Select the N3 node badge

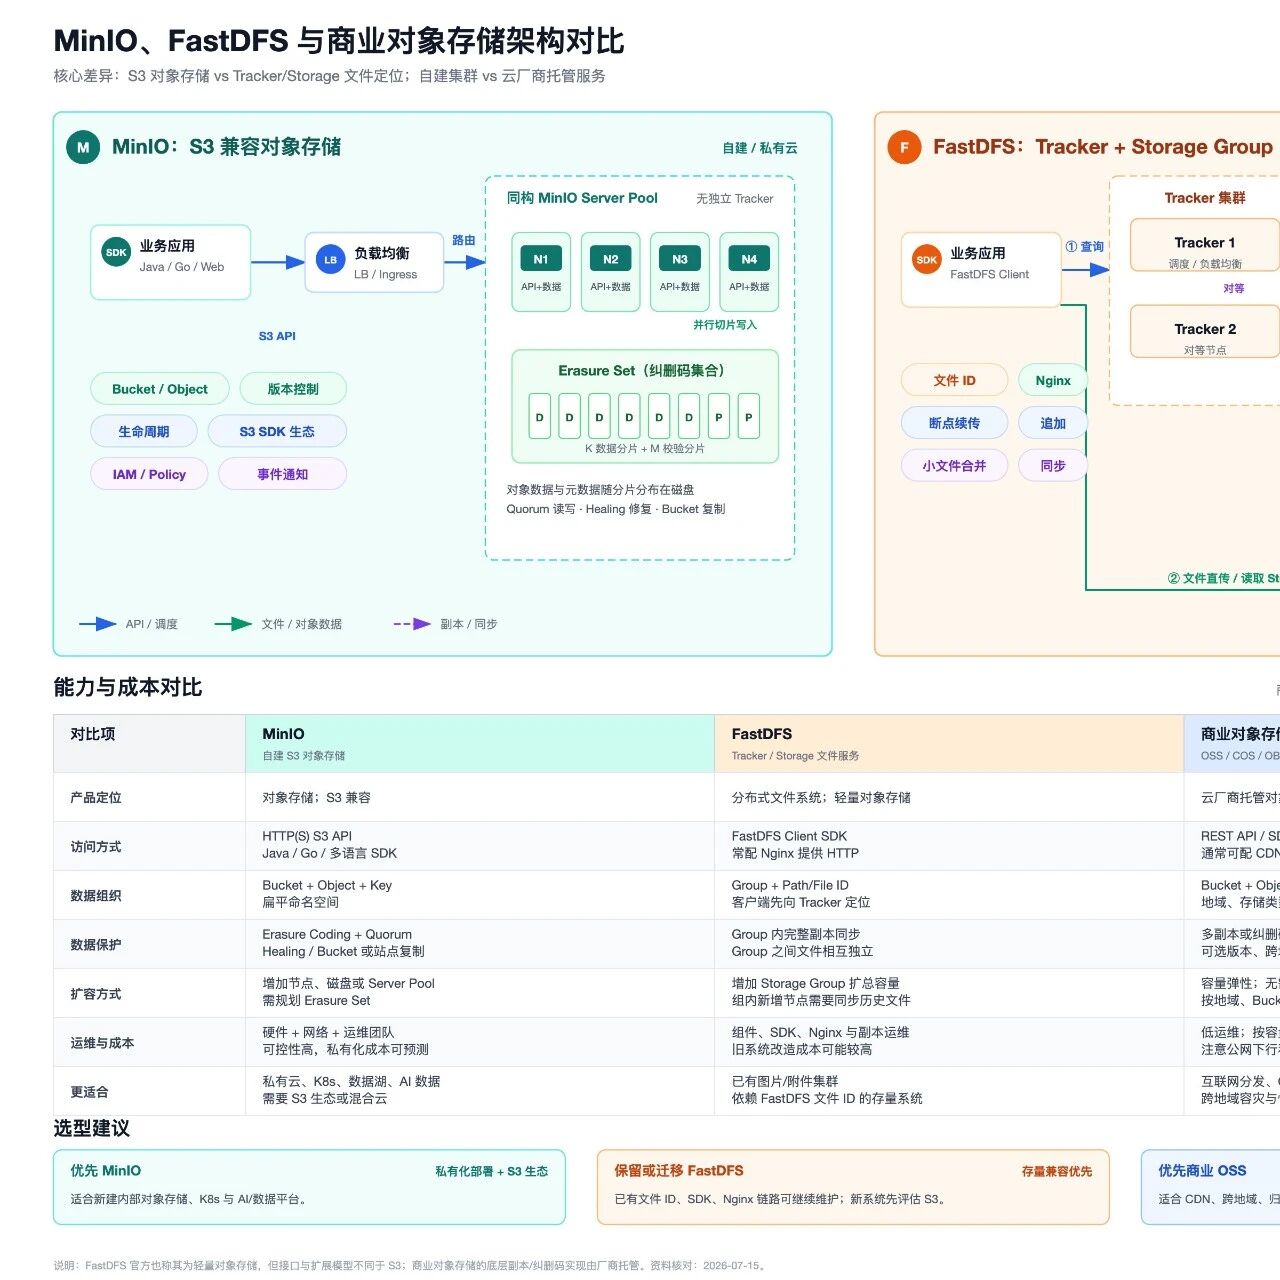[x=680, y=259]
